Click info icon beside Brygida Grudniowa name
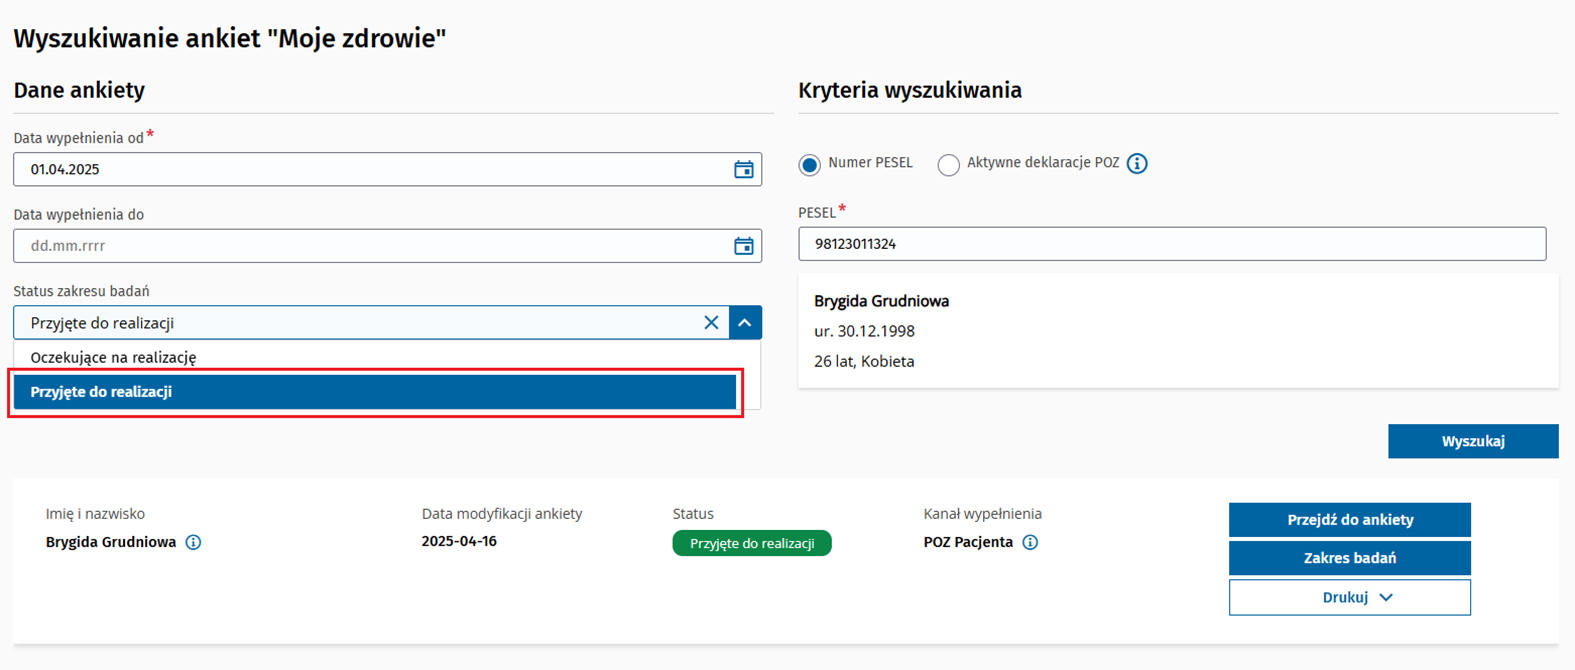The image size is (1575, 670). tap(193, 543)
